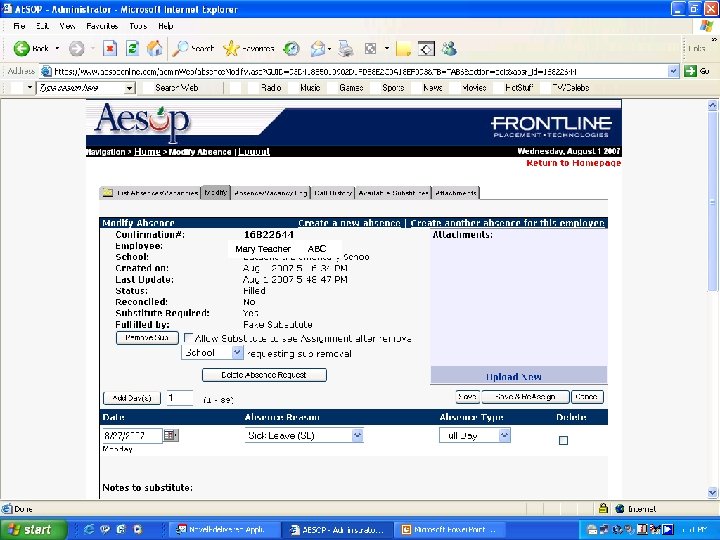720x540 pixels.
Task: Open the Tools menu
Action: pyautogui.click(x=138, y=26)
